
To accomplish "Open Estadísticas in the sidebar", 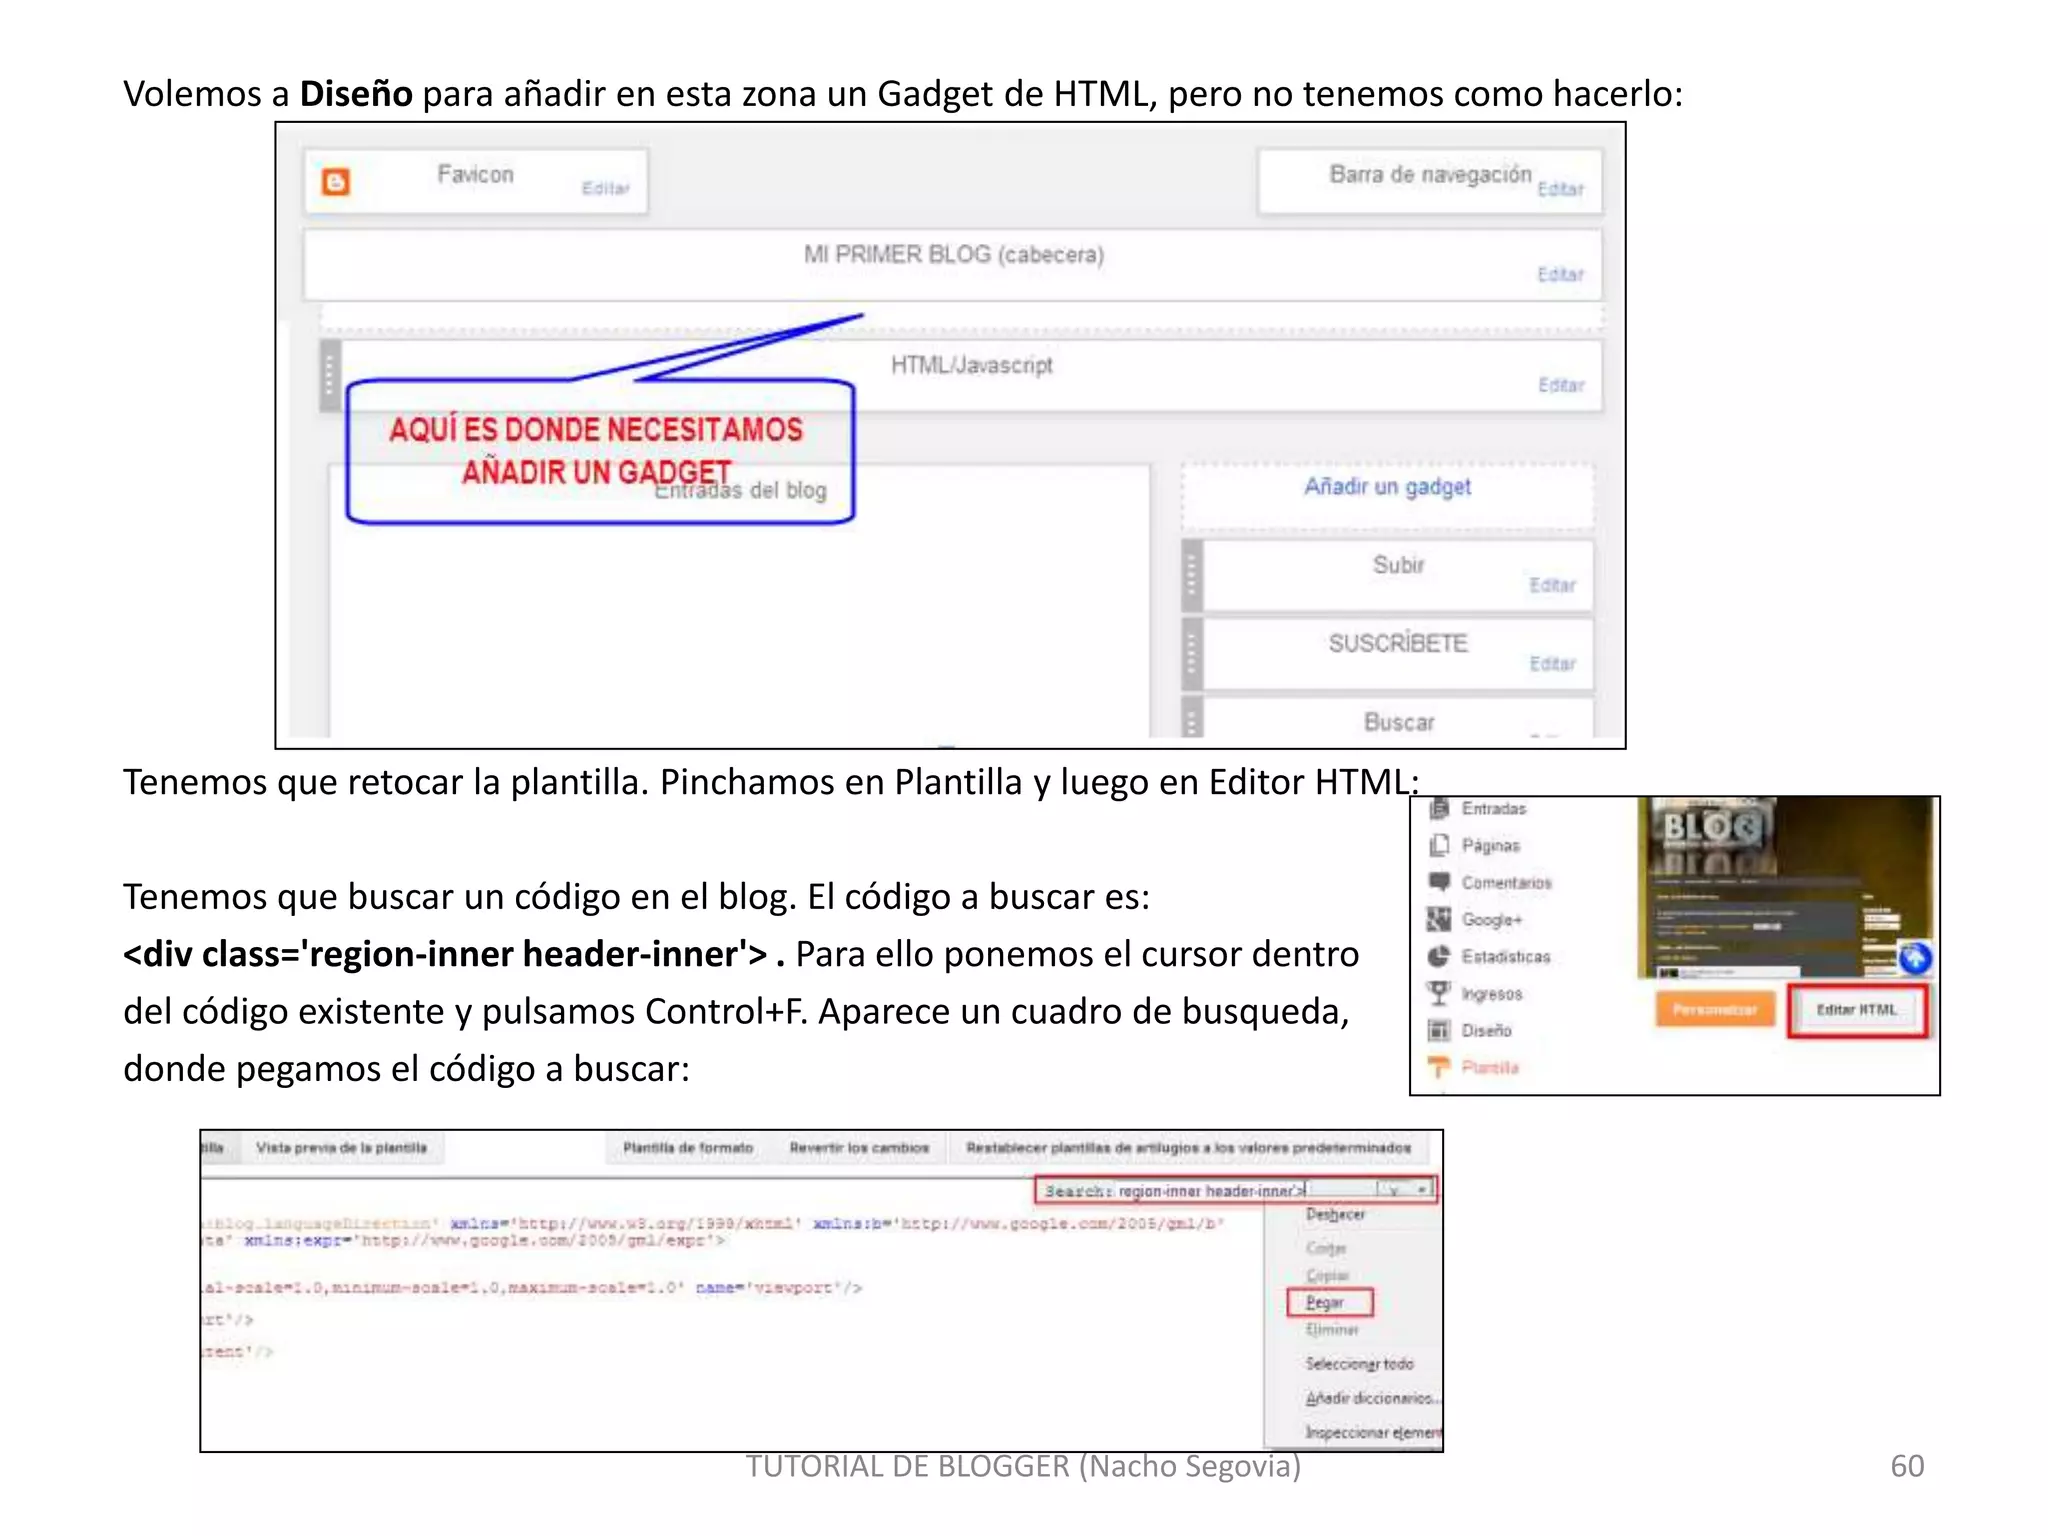I will point(1506,957).
